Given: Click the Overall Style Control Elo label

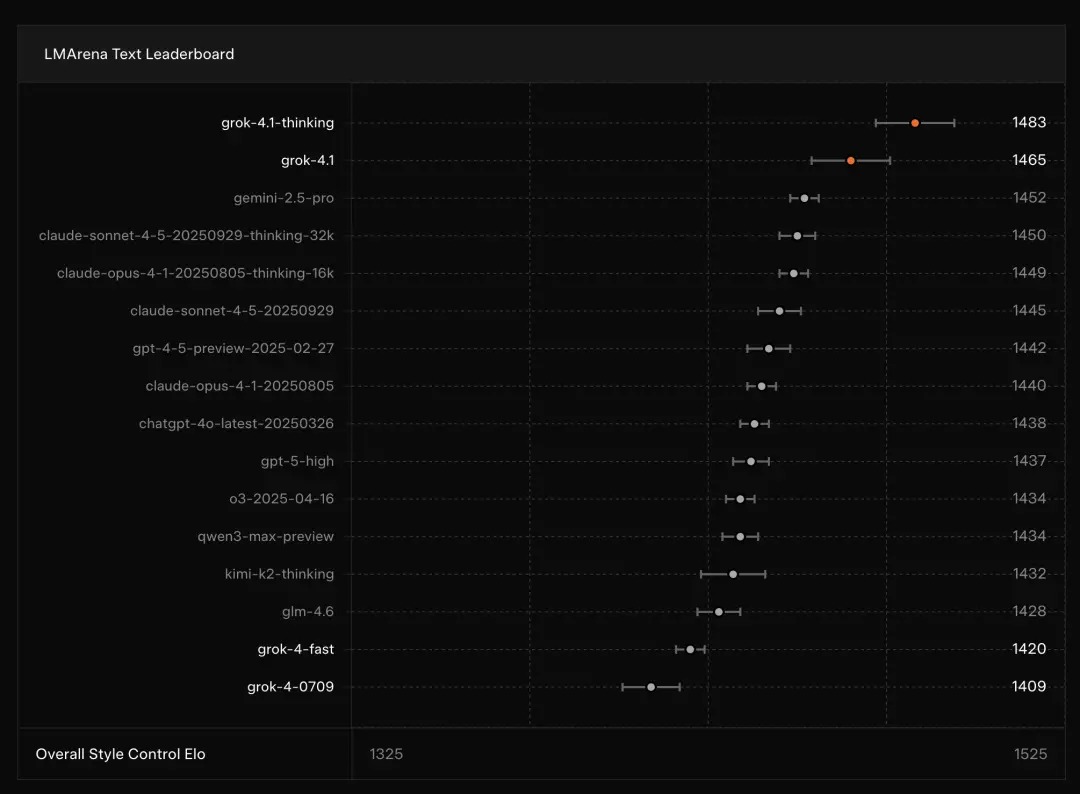Looking at the screenshot, I should [x=123, y=754].
